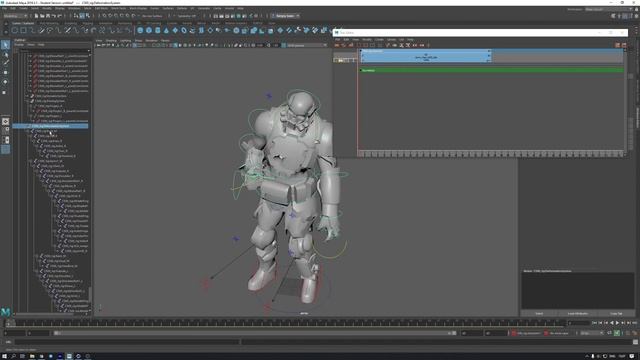Open the Library menu in Trax Editor
The image size is (640, 360).
click(x=391, y=40)
